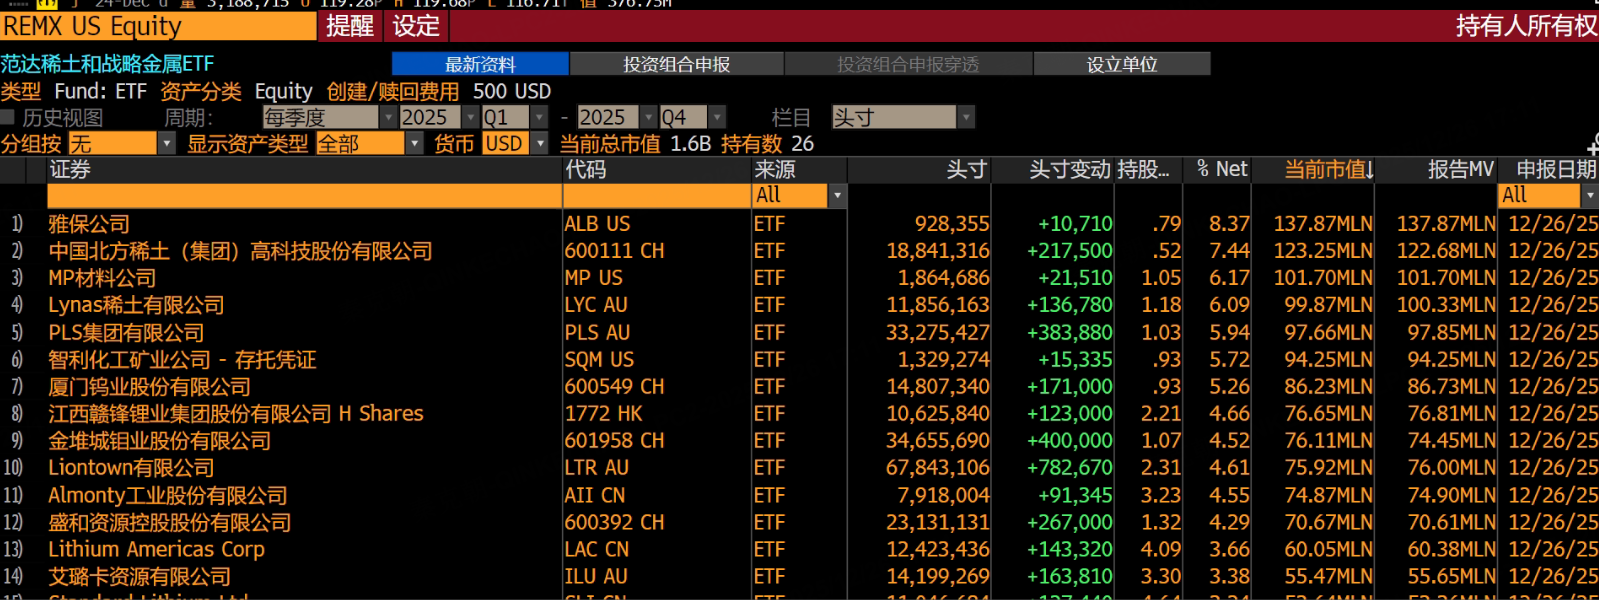Click the 持有人所有权 title label
Viewport: 1599px width, 600px height.
[x=1526, y=26]
